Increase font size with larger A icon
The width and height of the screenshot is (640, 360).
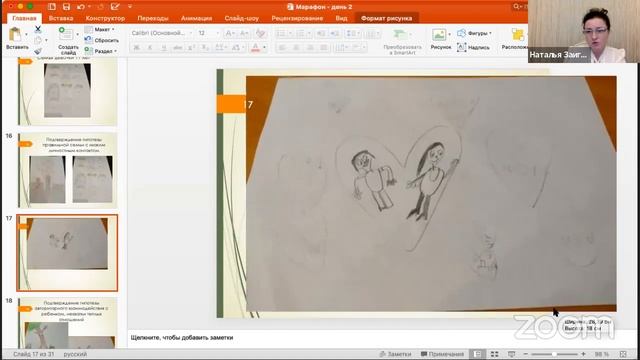click(230, 33)
